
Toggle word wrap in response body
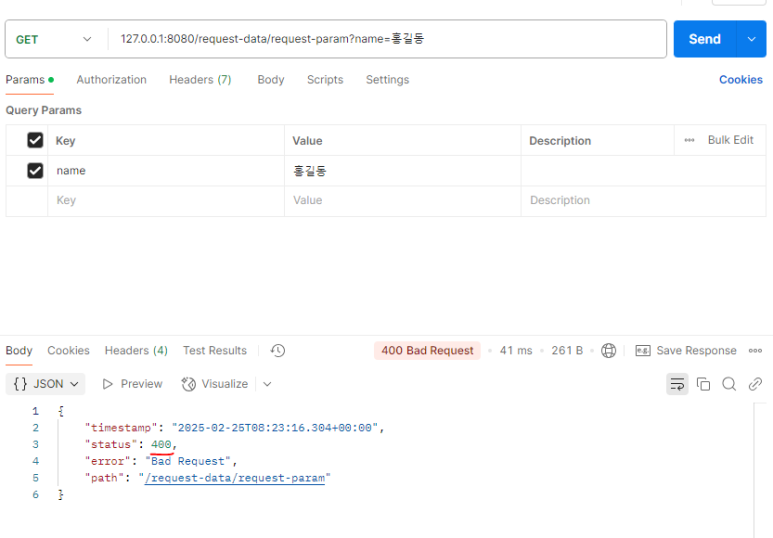coord(677,384)
